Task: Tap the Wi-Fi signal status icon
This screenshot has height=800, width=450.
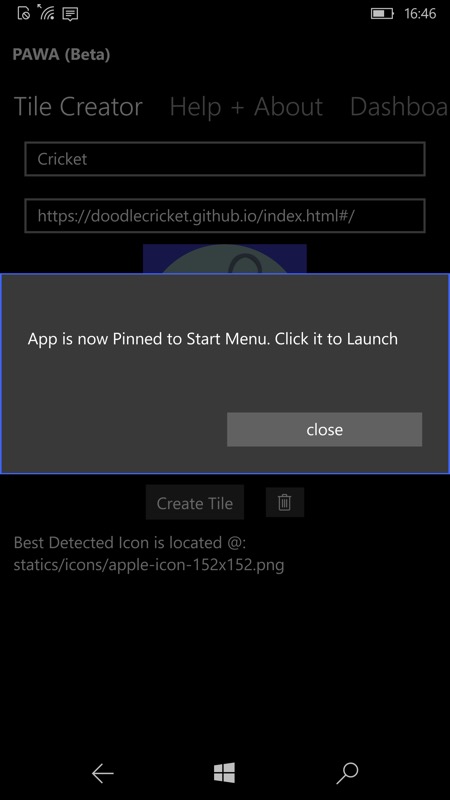Action: [45, 12]
